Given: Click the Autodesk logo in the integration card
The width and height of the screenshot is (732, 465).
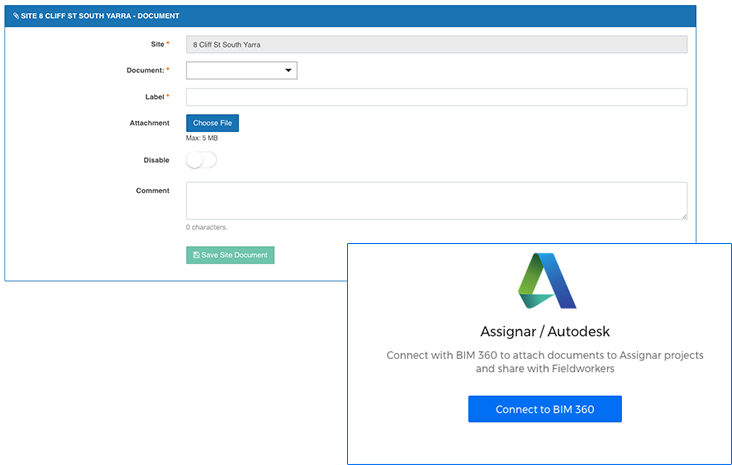Looking at the screenshot, I should pos(547,281).
